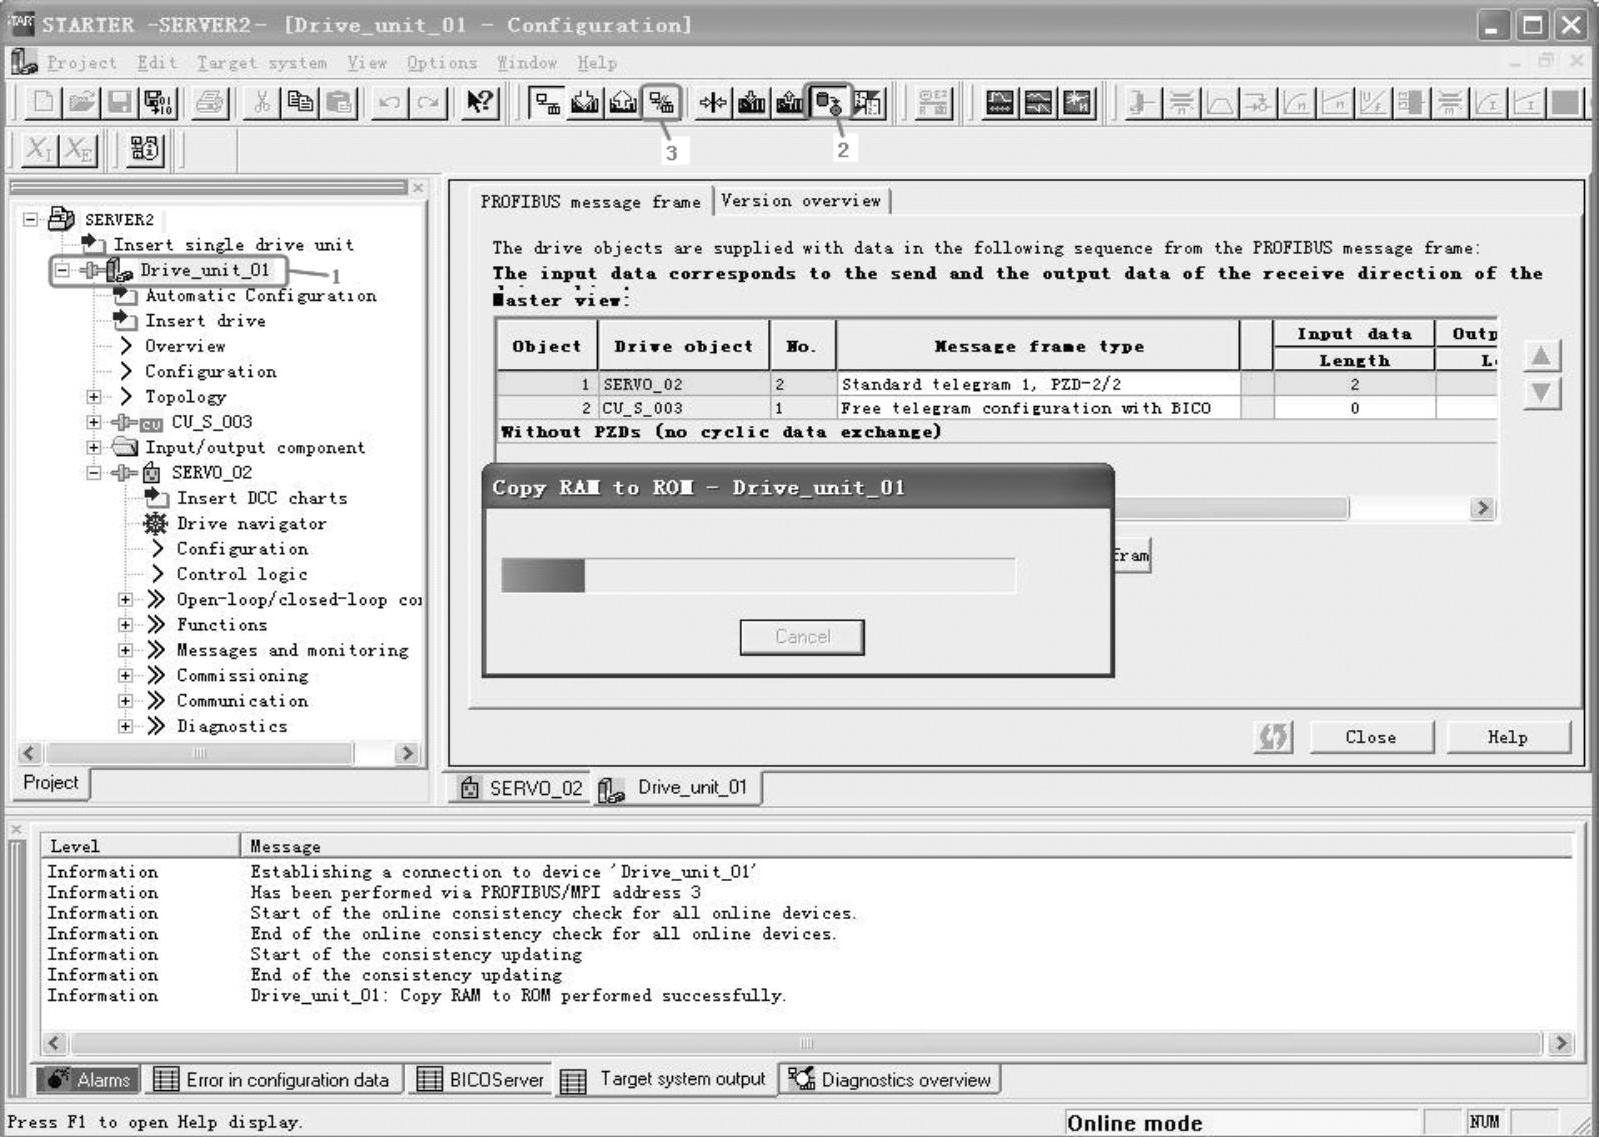
Task: Expand the Diagnostics tree node
Action: click(x=126, y=726)
